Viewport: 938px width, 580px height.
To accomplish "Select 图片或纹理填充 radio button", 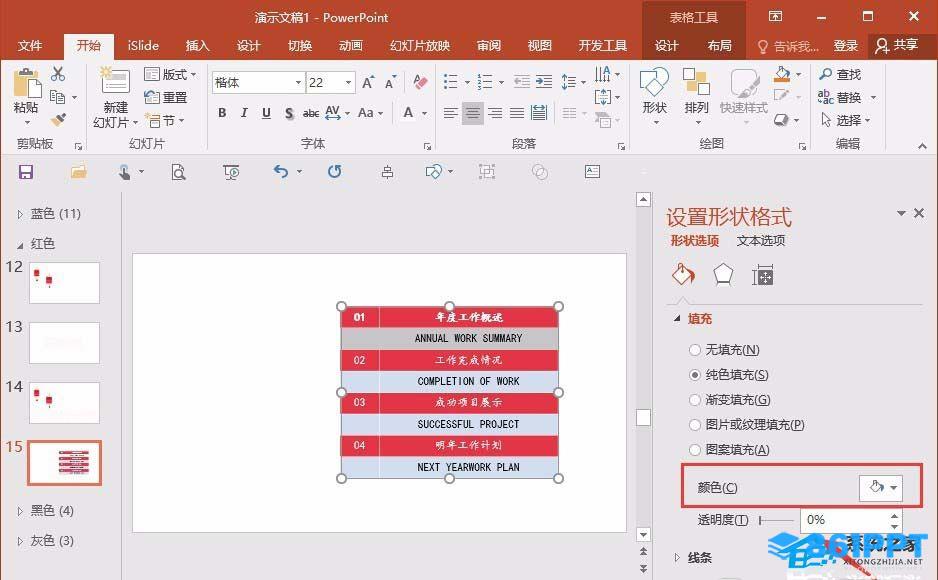I will tap(695, 425).
